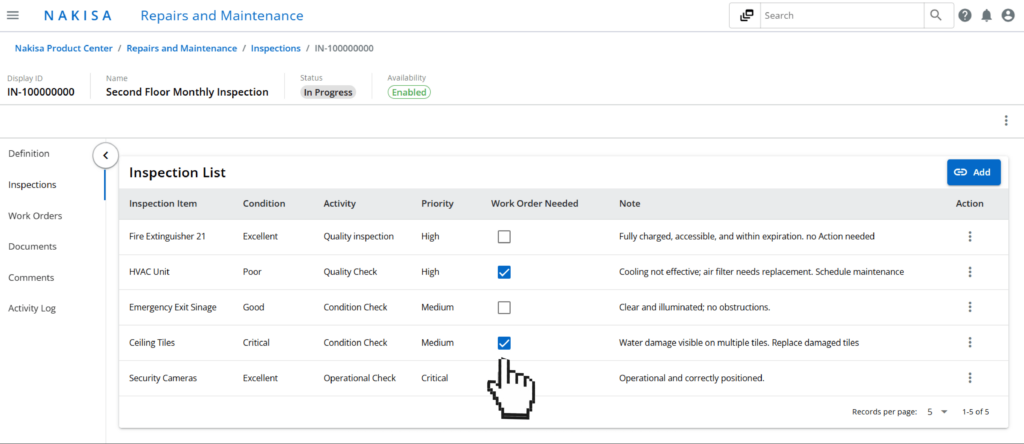Uncheck Work Order Needed for HVAC Unit
Viewport: 1024px width, 444px height.
504,272
